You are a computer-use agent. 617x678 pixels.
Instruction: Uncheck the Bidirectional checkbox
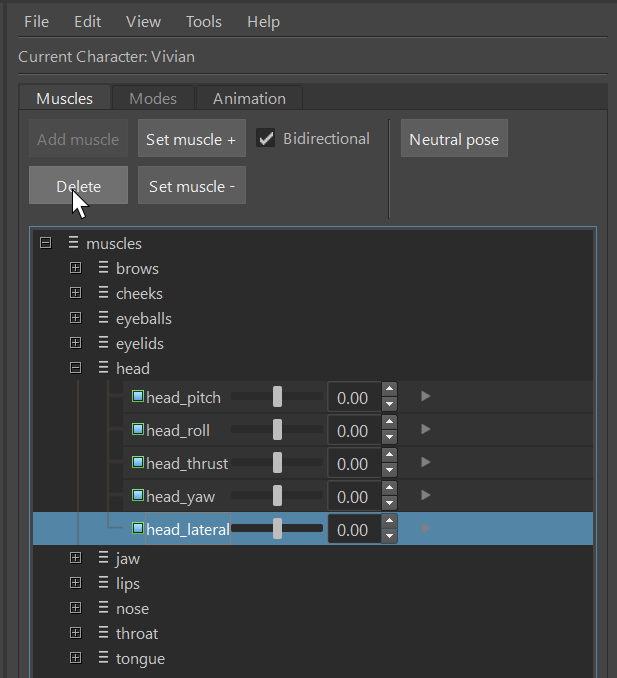tap(266, 139)
